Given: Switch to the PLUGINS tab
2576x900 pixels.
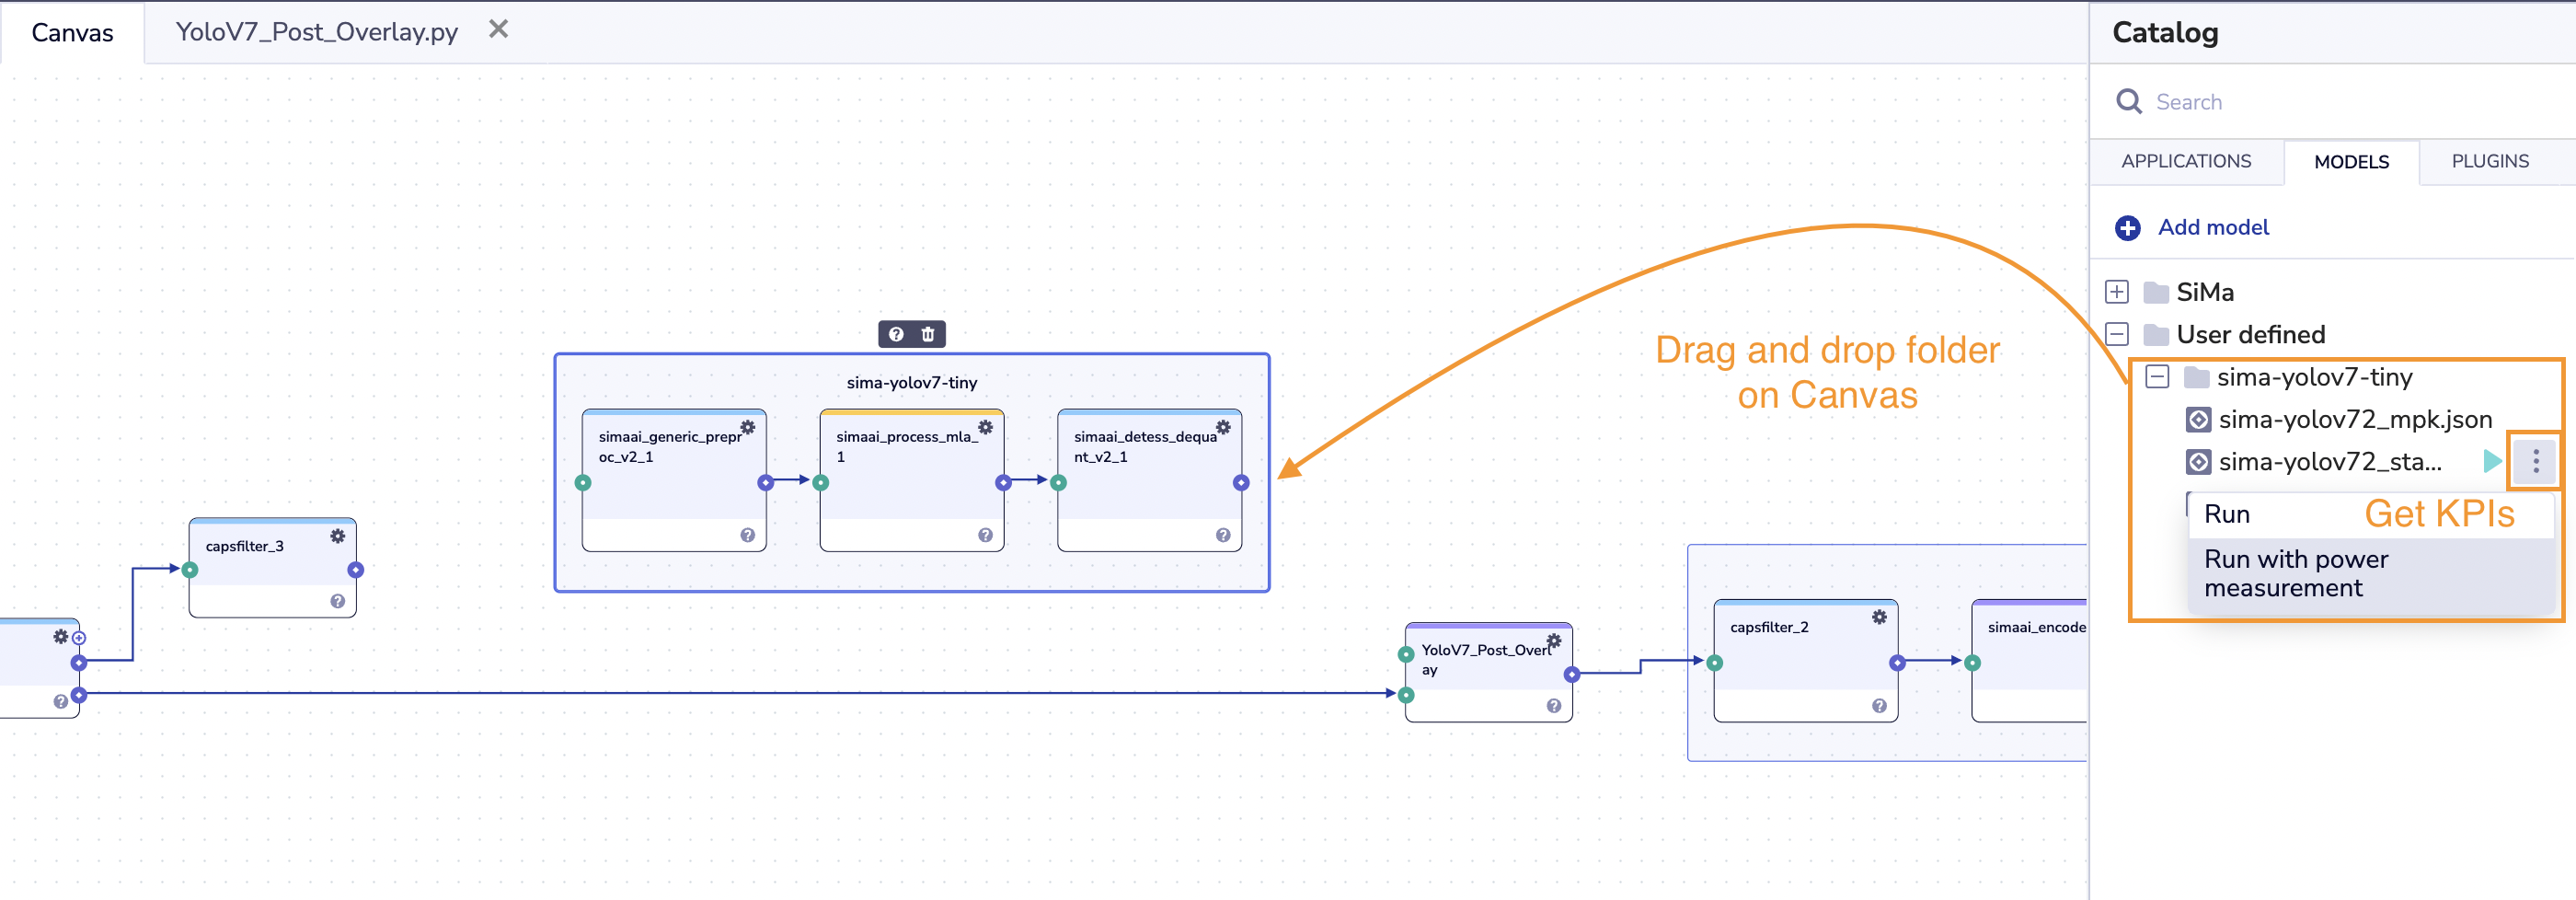Looking at the screenshot, I should tap(2490, 161).
